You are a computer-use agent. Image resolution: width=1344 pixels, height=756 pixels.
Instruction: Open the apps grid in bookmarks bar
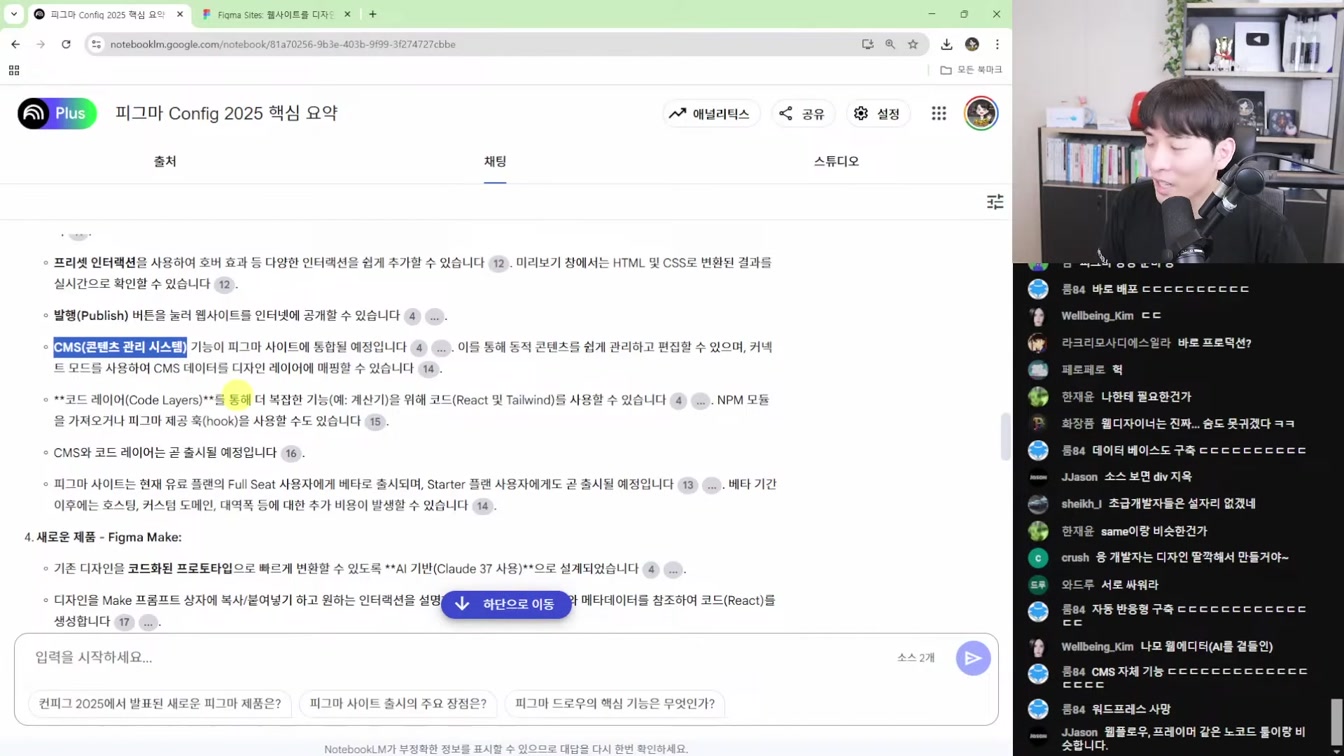pyautogui.click(x=14, y=70)
